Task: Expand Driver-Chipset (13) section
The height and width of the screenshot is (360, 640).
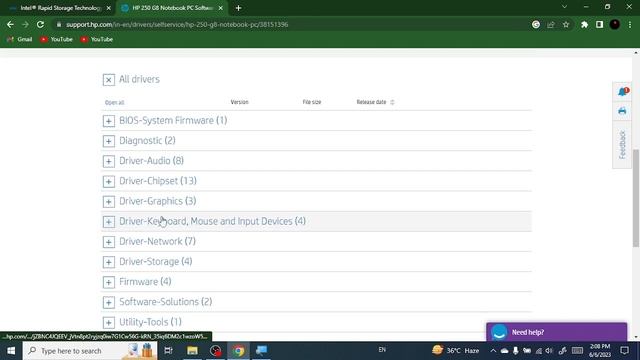Action: tap(109, 181)
